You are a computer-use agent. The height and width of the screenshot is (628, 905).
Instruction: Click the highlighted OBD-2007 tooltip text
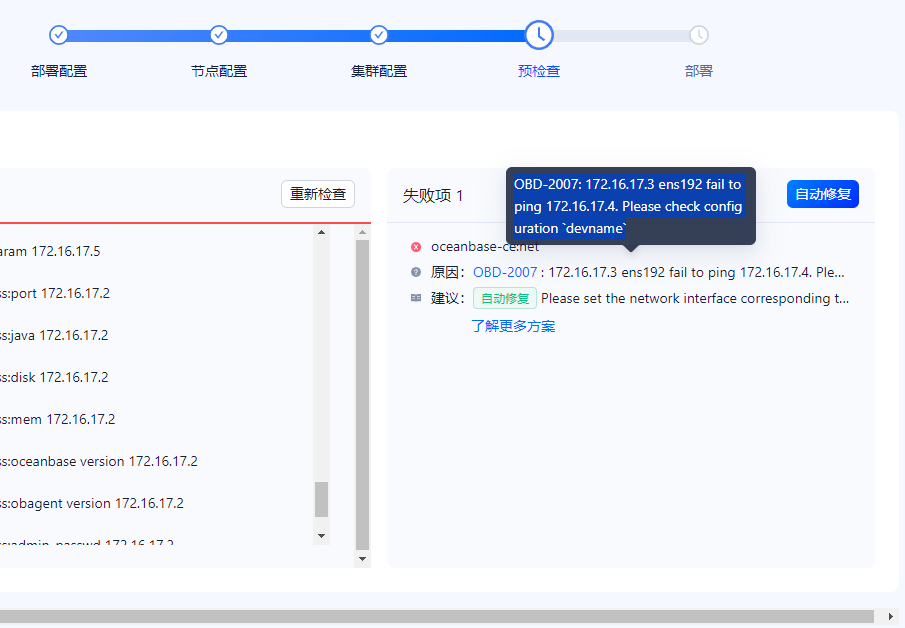tap(628, 206)
